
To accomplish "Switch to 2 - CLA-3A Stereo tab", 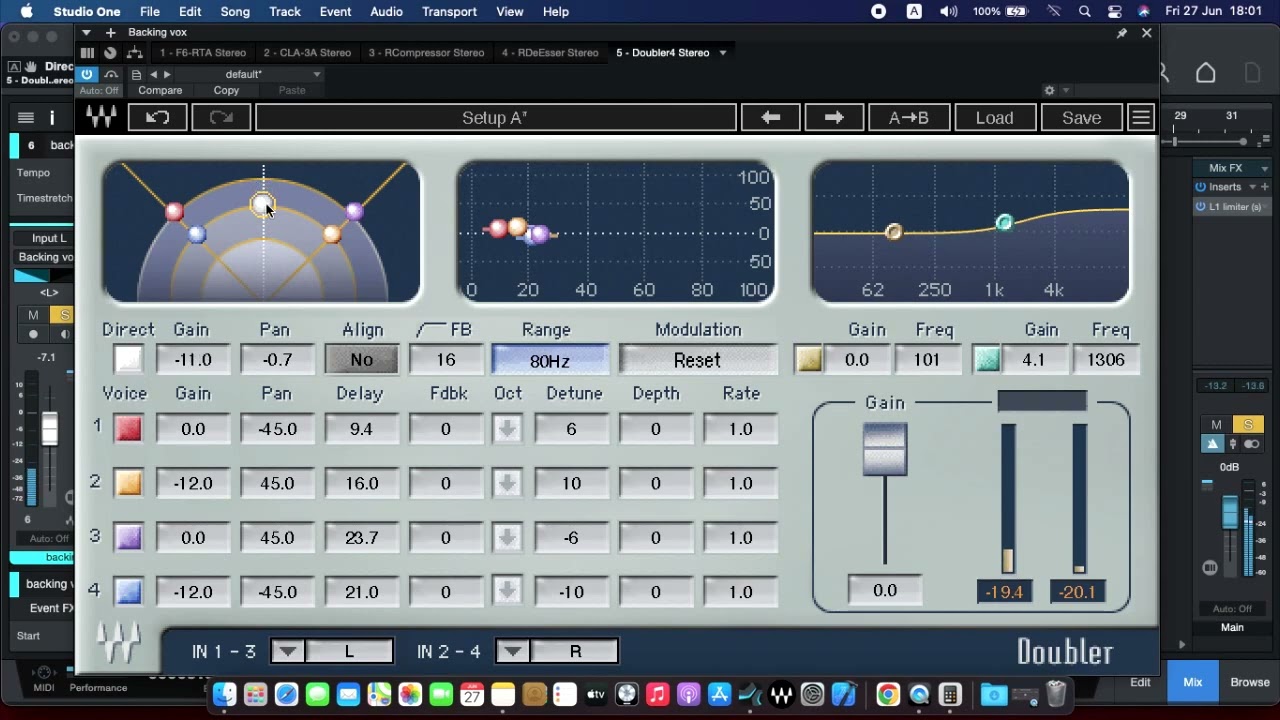I will coord(307,53).
